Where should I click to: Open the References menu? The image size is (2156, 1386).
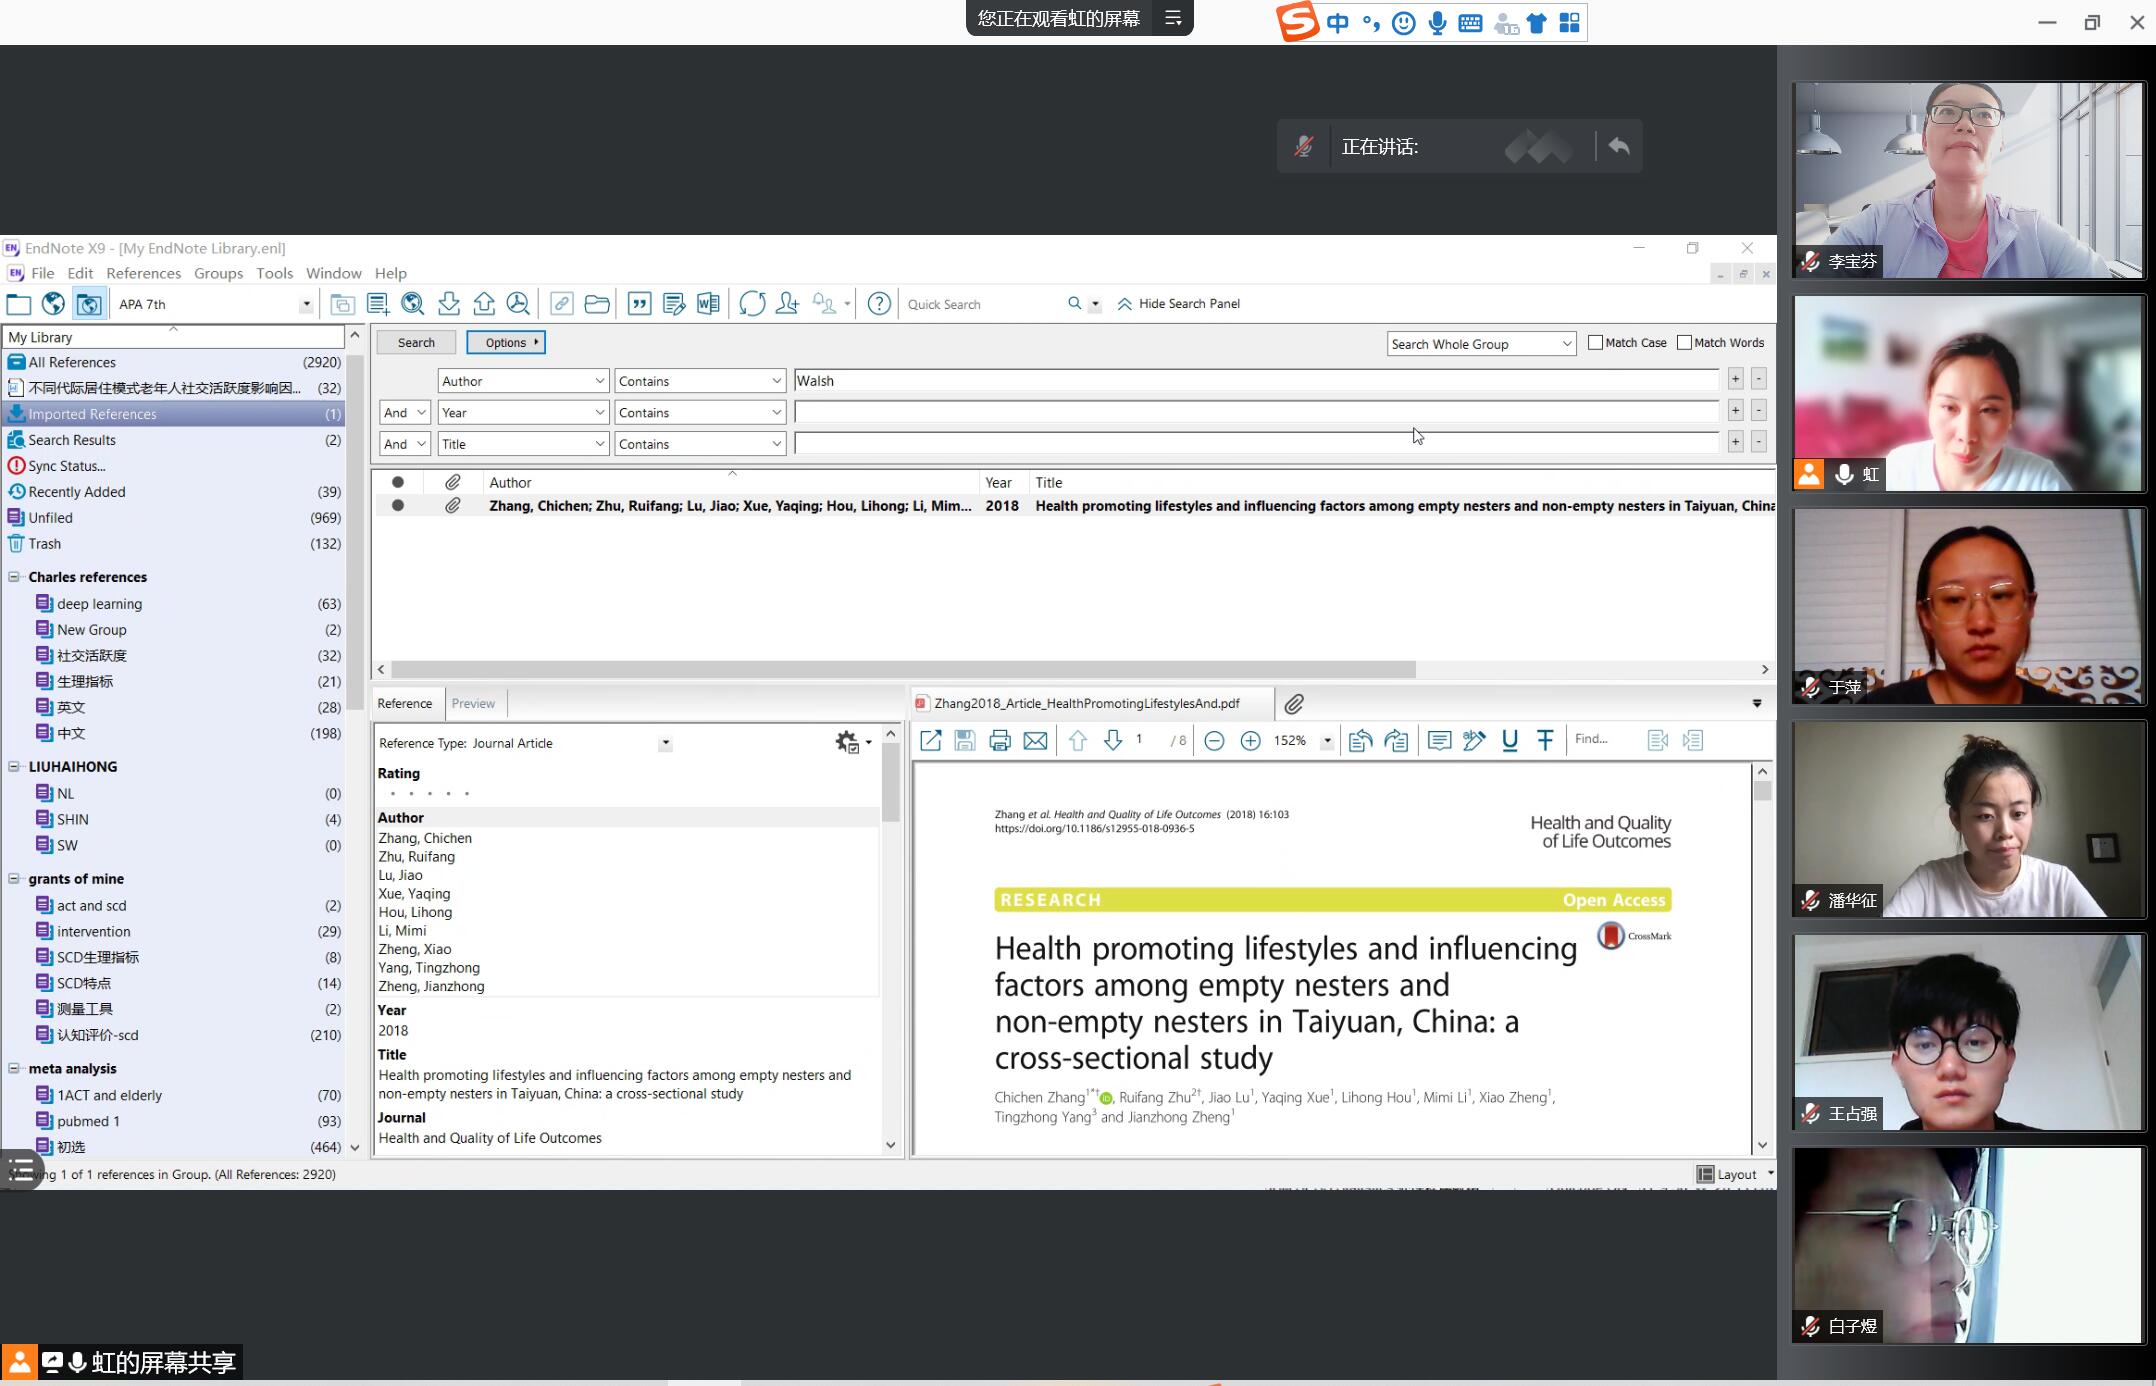(x=143, y=273)
